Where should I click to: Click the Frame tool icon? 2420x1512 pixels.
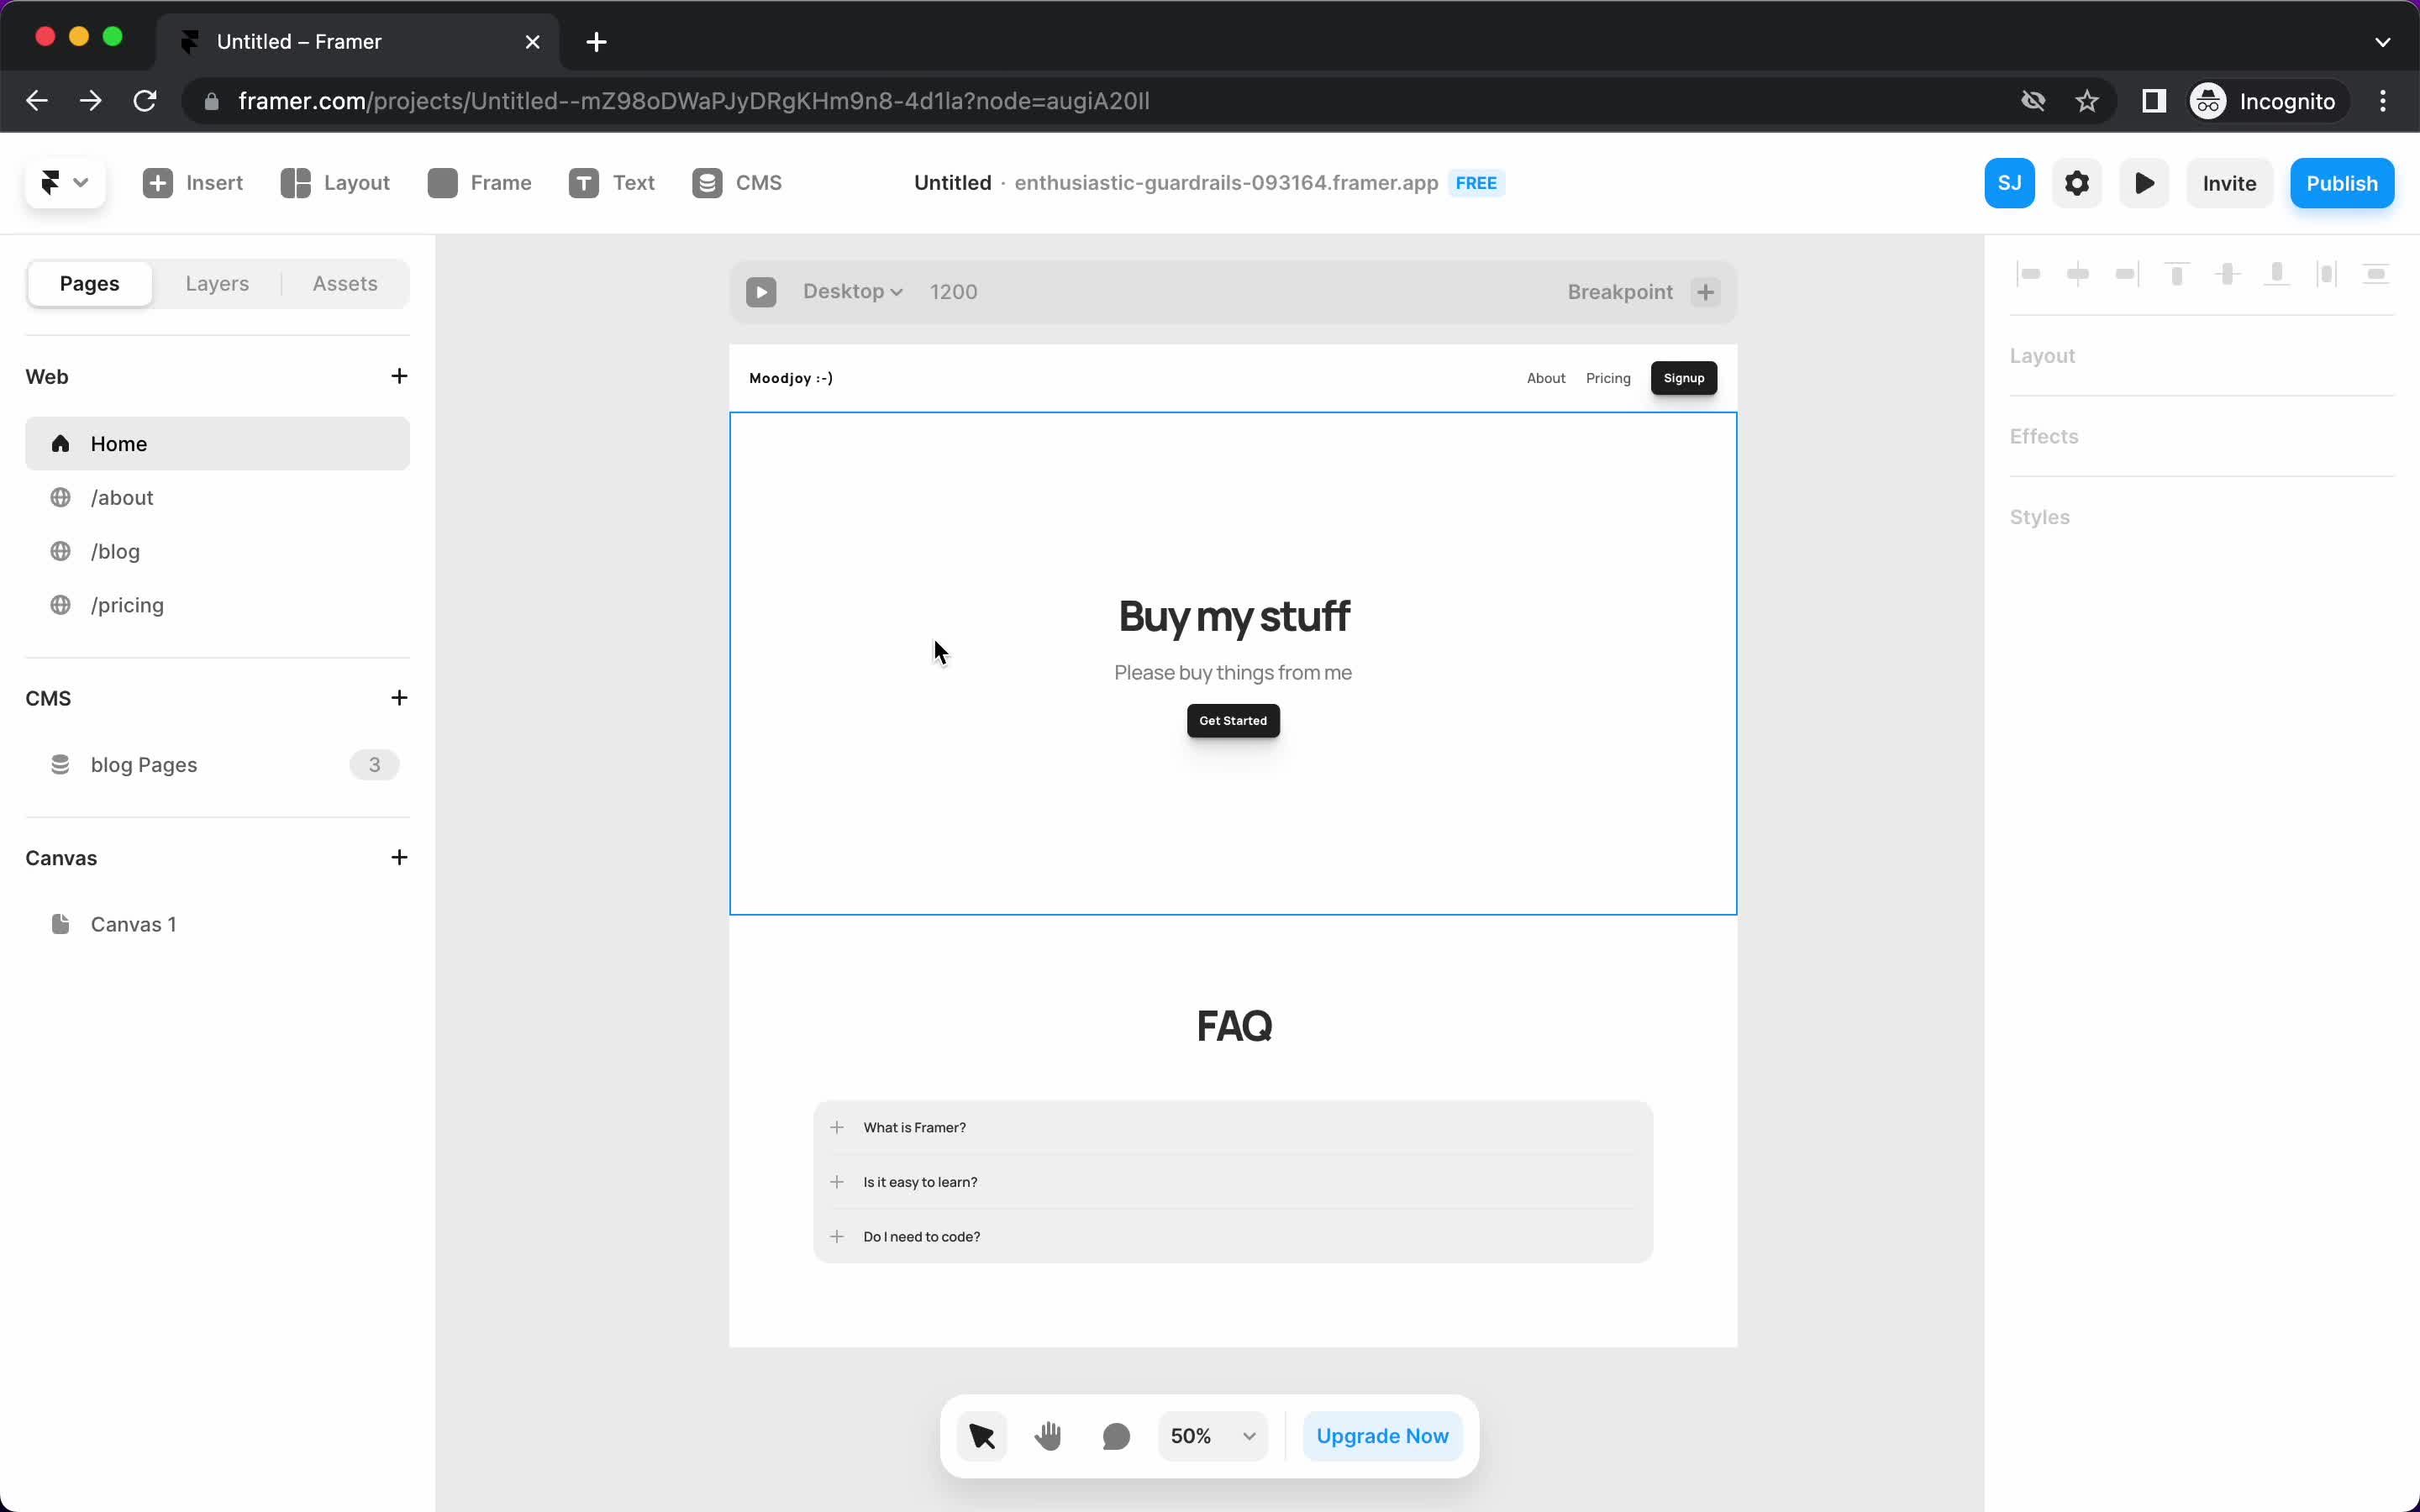point(443,183)
